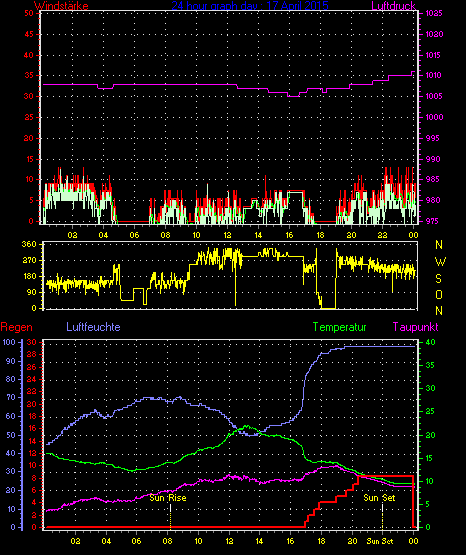Viewport: 466px width, 555px height.
Task: Click the 'O' compass direction label
Action: click(439, 294)
